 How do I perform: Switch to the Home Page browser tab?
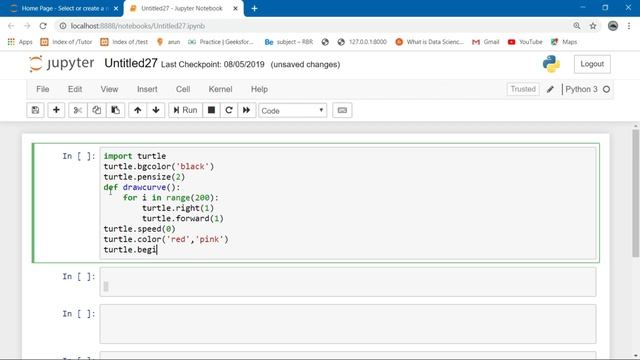61,8
